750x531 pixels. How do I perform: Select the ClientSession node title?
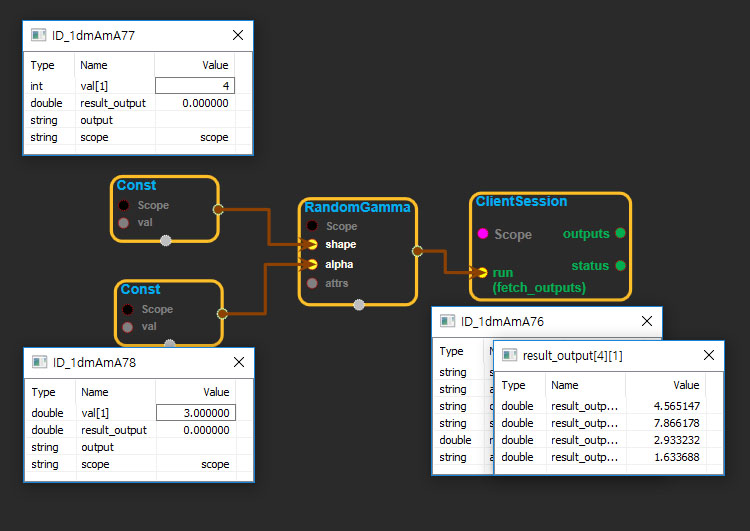(x=521, y=201)
